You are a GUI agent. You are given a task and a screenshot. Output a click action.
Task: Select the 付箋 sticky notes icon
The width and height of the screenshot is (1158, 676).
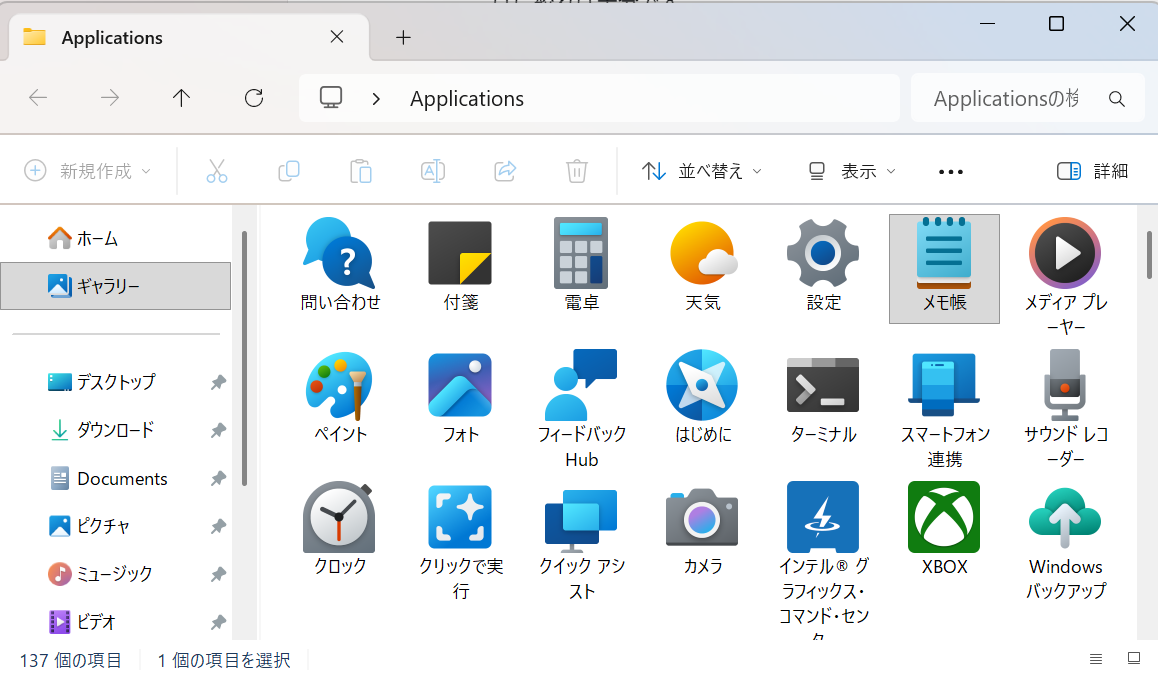pyautogui.click(x=460, y=253)
